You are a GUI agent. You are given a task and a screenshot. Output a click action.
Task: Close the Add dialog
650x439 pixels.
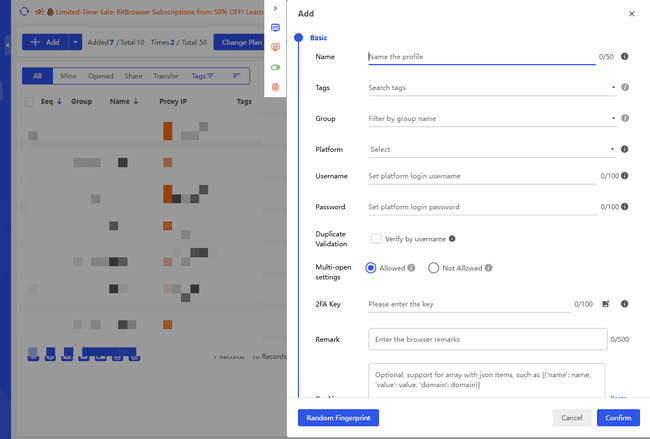(631, 14)
